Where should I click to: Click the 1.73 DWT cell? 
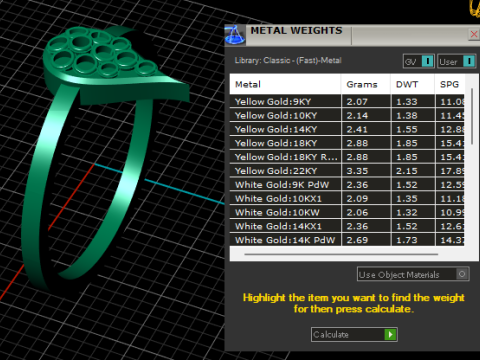(x=413, y=240)
